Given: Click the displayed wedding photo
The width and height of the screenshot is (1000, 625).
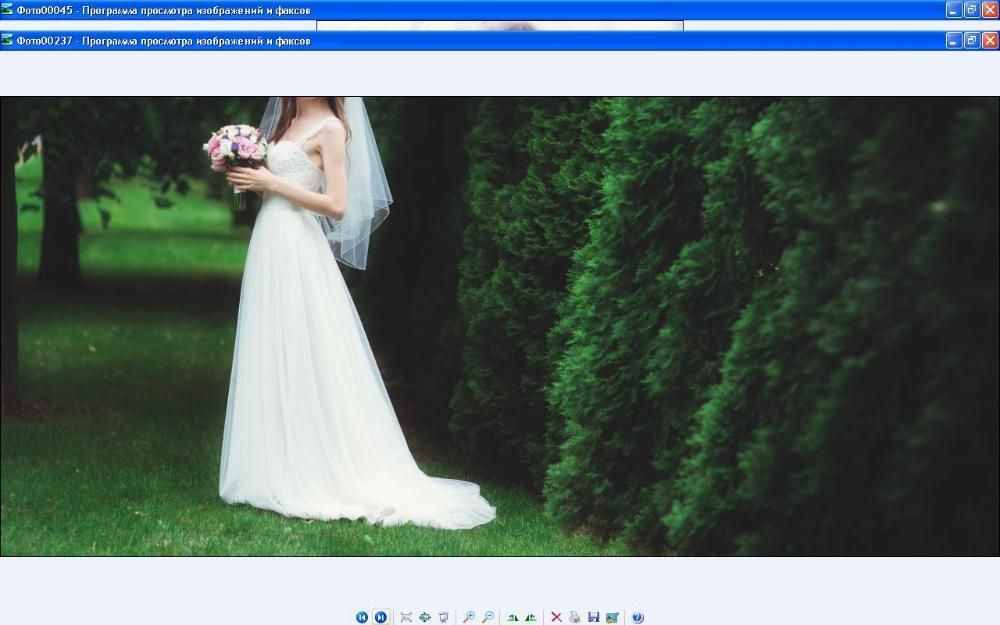Looking at the screenshot, I should [500, 327].
